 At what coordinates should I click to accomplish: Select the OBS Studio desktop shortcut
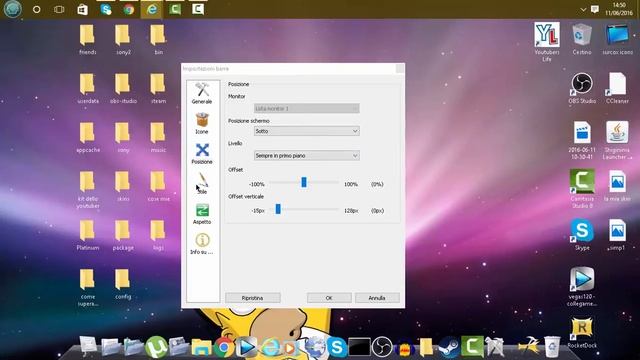coord(582,88)
